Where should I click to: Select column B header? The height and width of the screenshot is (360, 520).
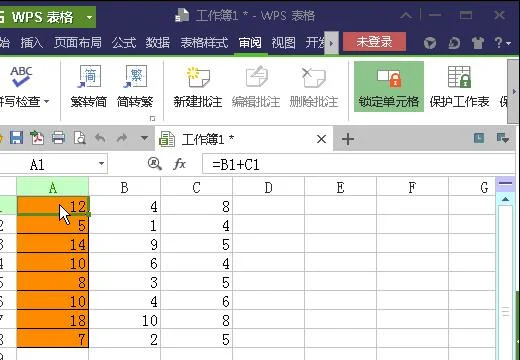tap(125, 187)
